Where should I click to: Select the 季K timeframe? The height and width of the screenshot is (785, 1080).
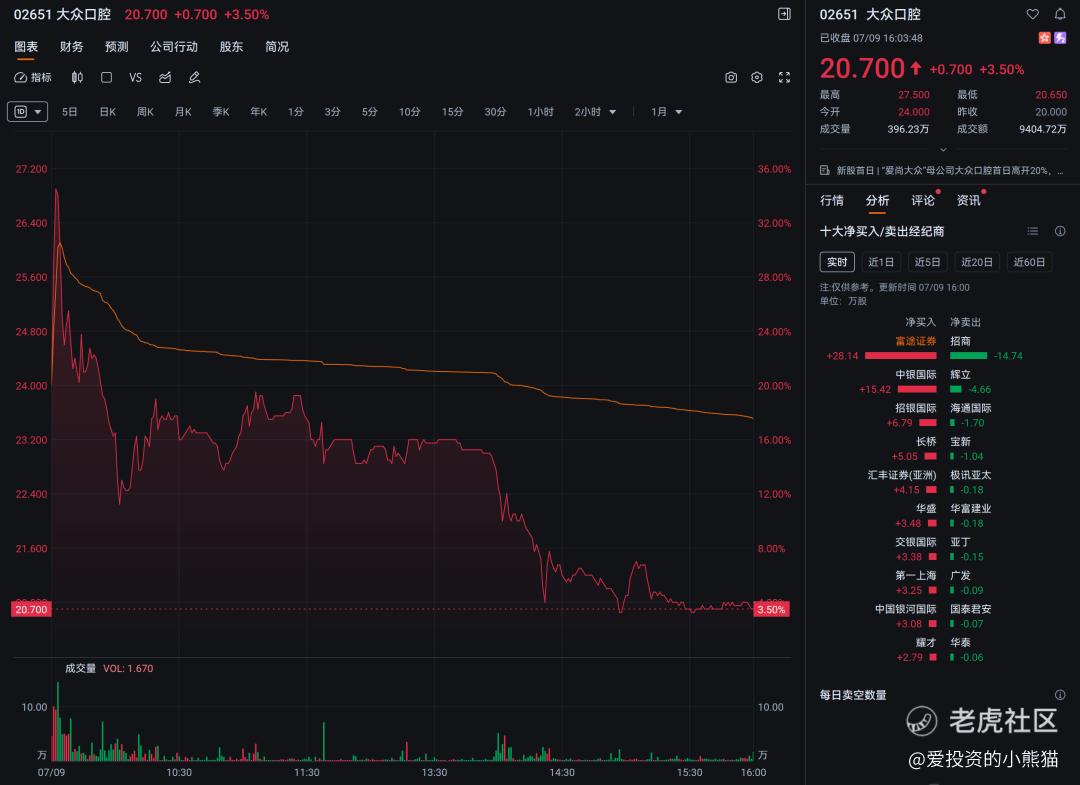(221, 112)
